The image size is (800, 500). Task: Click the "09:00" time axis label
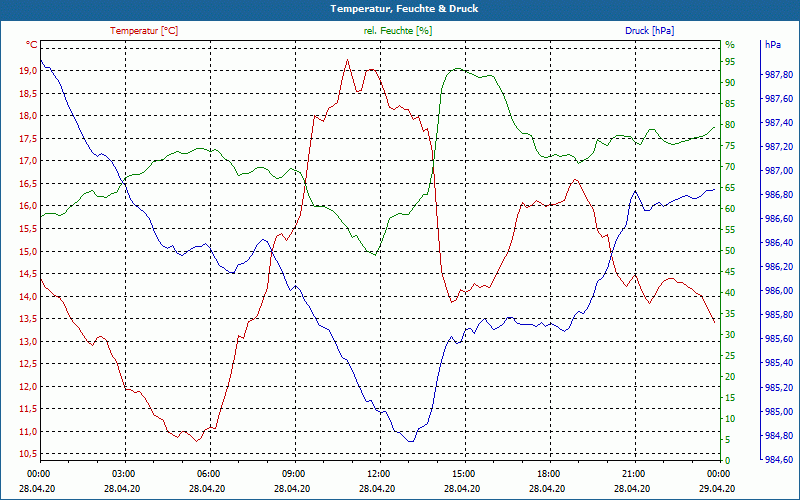[293, 473]
